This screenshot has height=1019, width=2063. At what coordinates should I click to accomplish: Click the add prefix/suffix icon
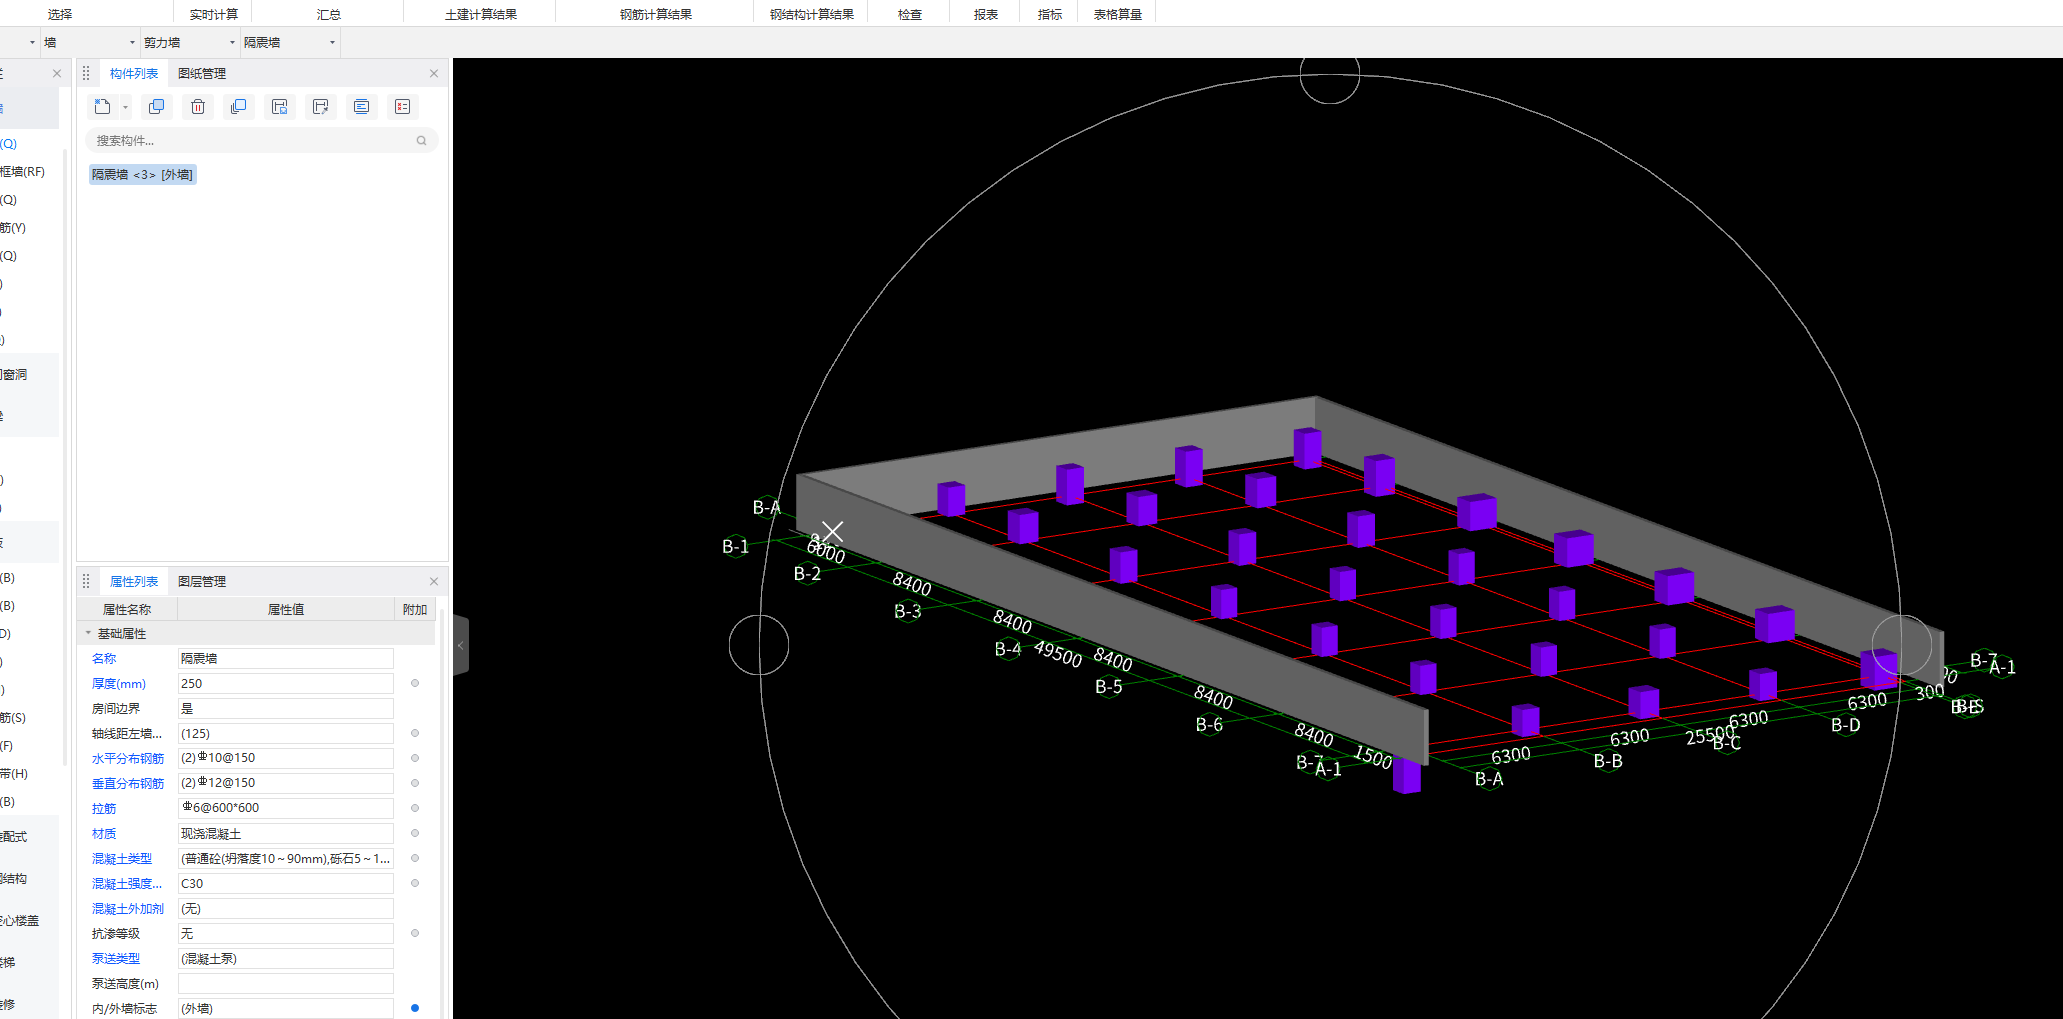point(361,107)
